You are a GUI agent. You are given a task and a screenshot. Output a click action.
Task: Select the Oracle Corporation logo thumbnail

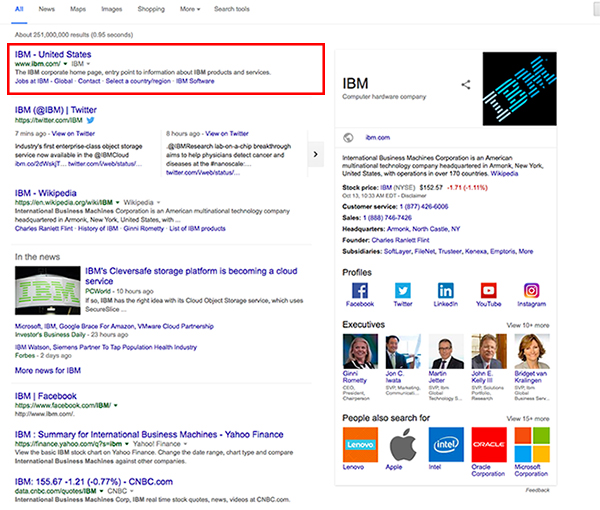coord(489,445)
